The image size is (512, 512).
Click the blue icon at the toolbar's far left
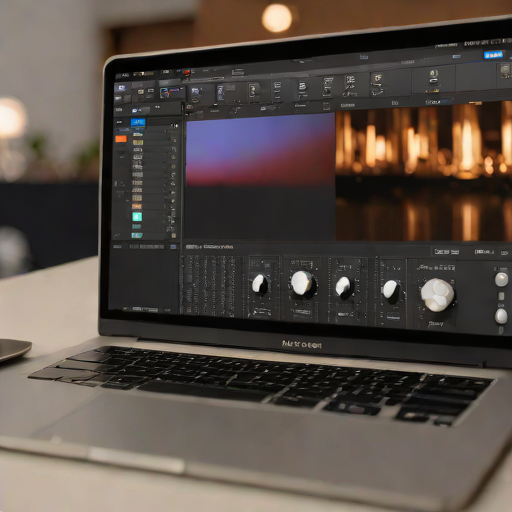pyautogui.click(x=121, y=88)
